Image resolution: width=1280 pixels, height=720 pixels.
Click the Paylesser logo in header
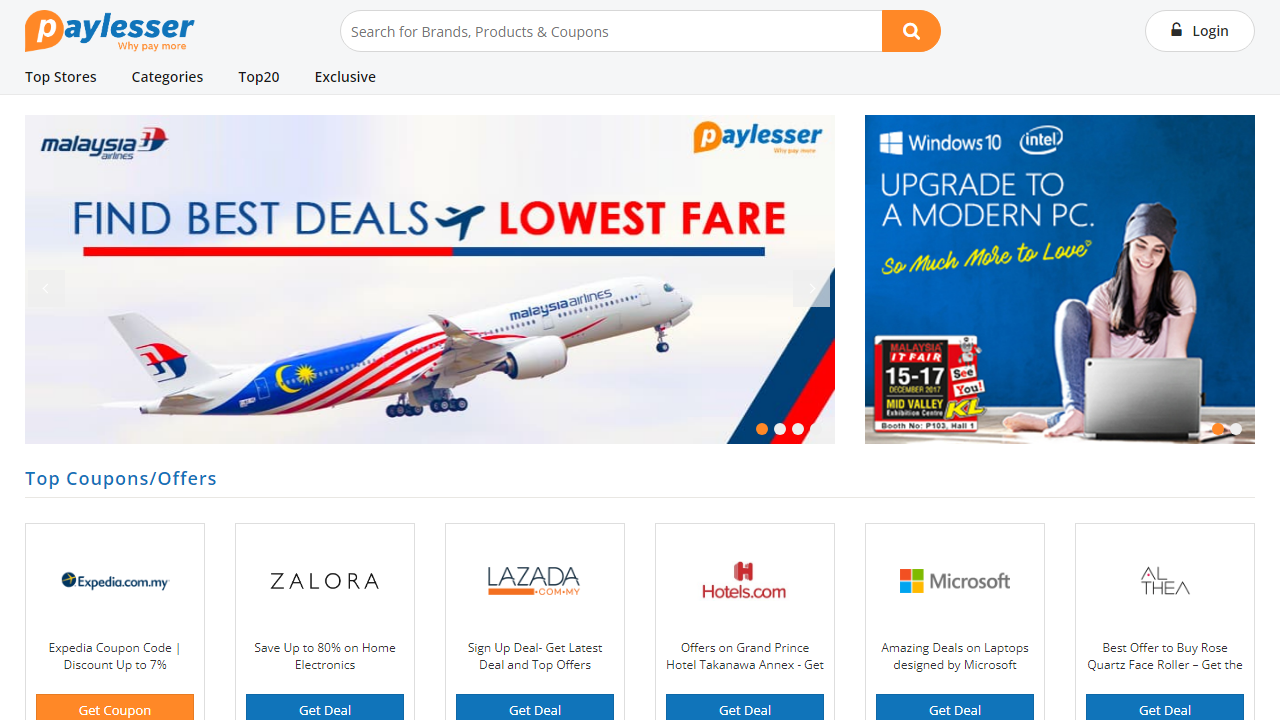coord(110,30)
